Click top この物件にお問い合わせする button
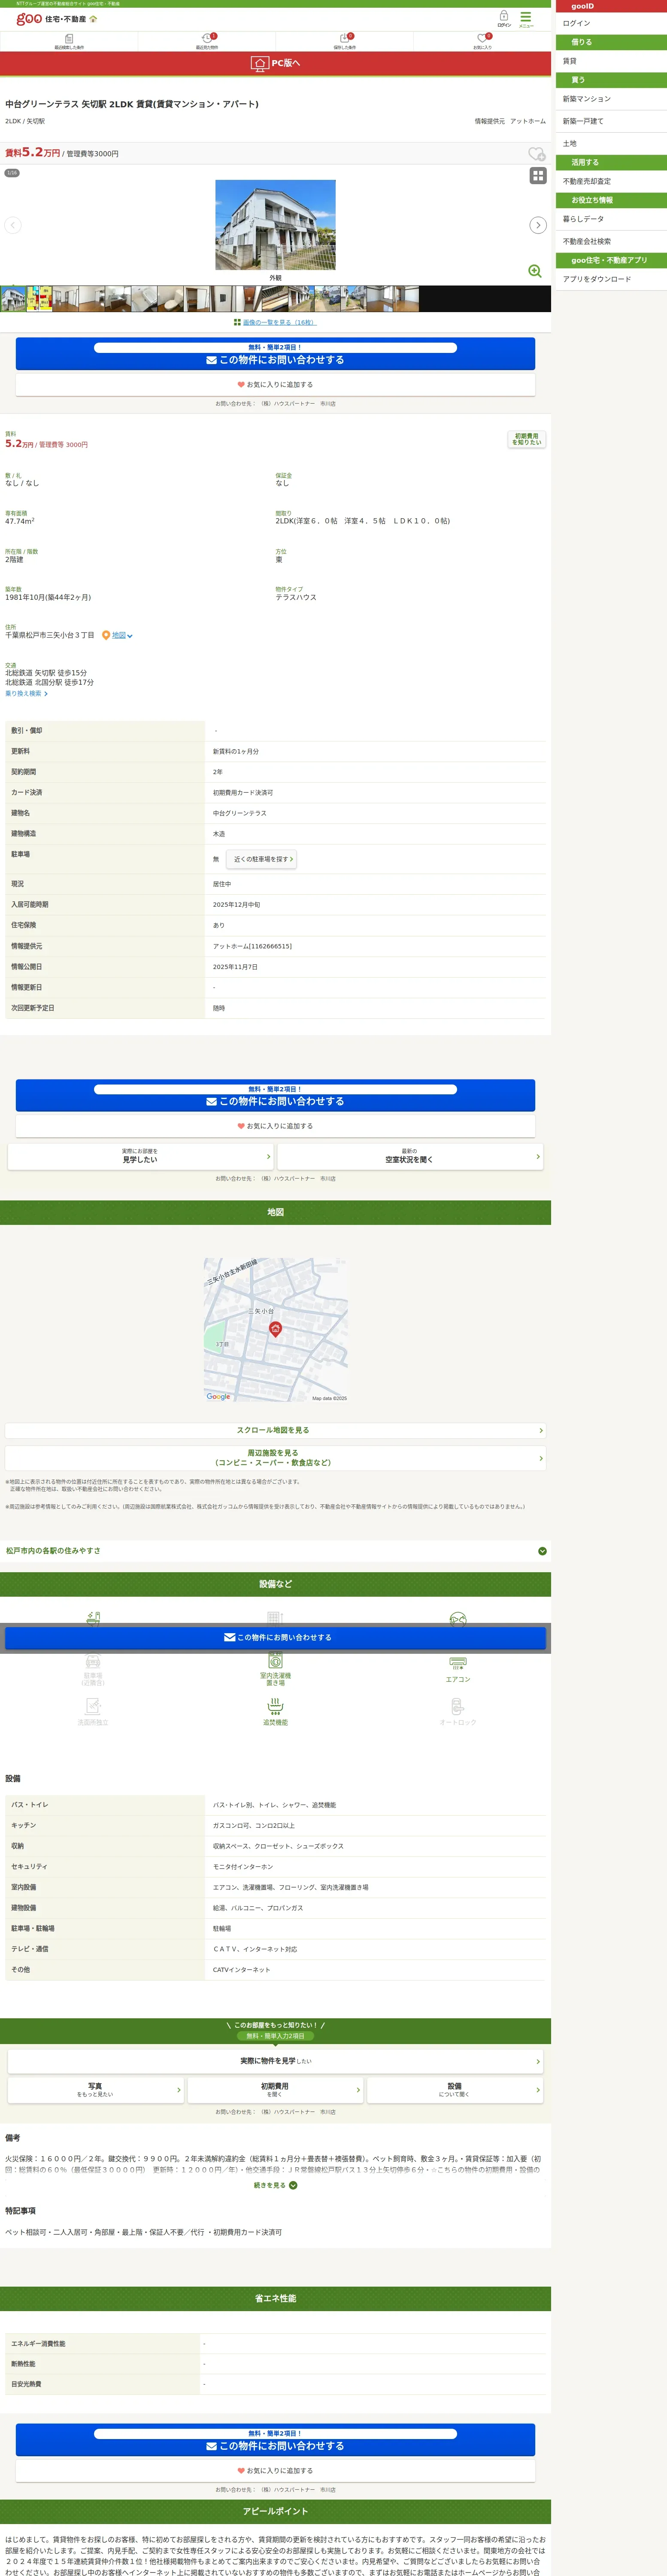 click(x=276, y=354)
